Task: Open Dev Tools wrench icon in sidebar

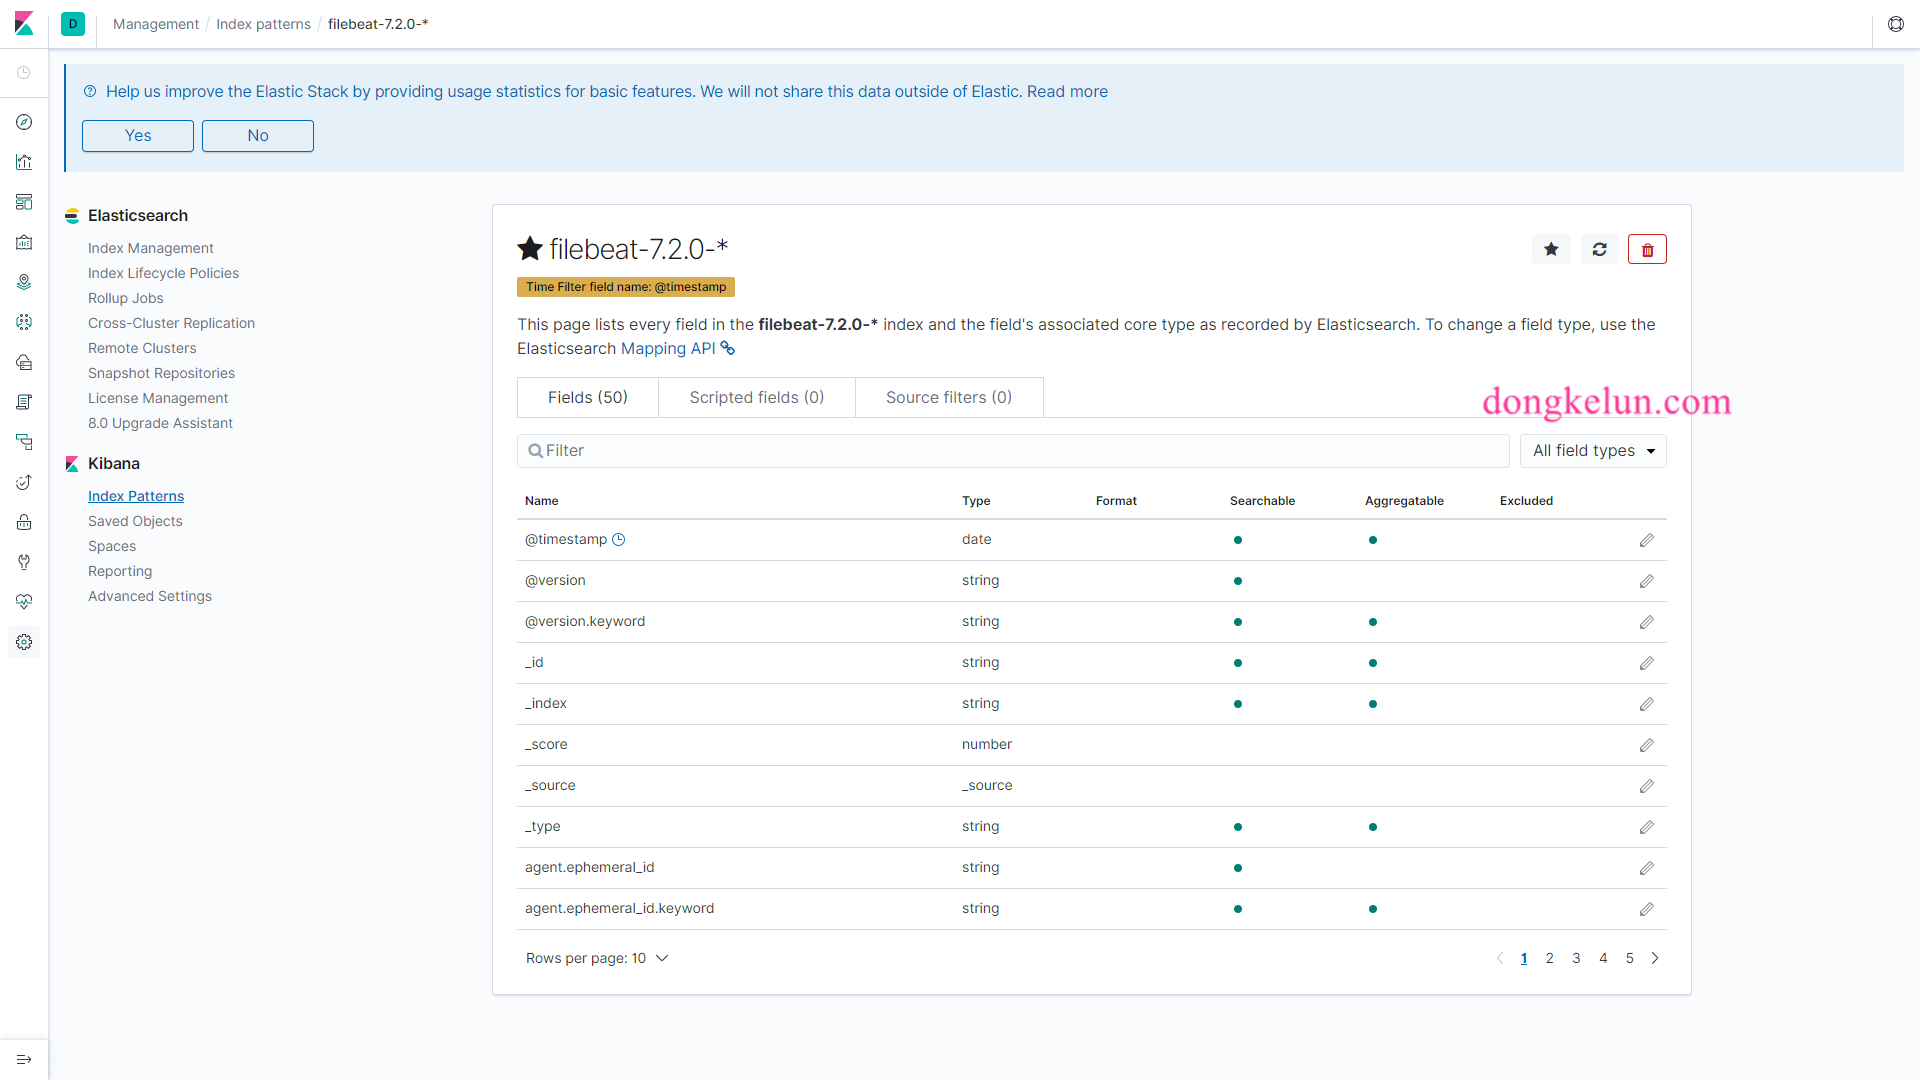Action: coord(24,562)
